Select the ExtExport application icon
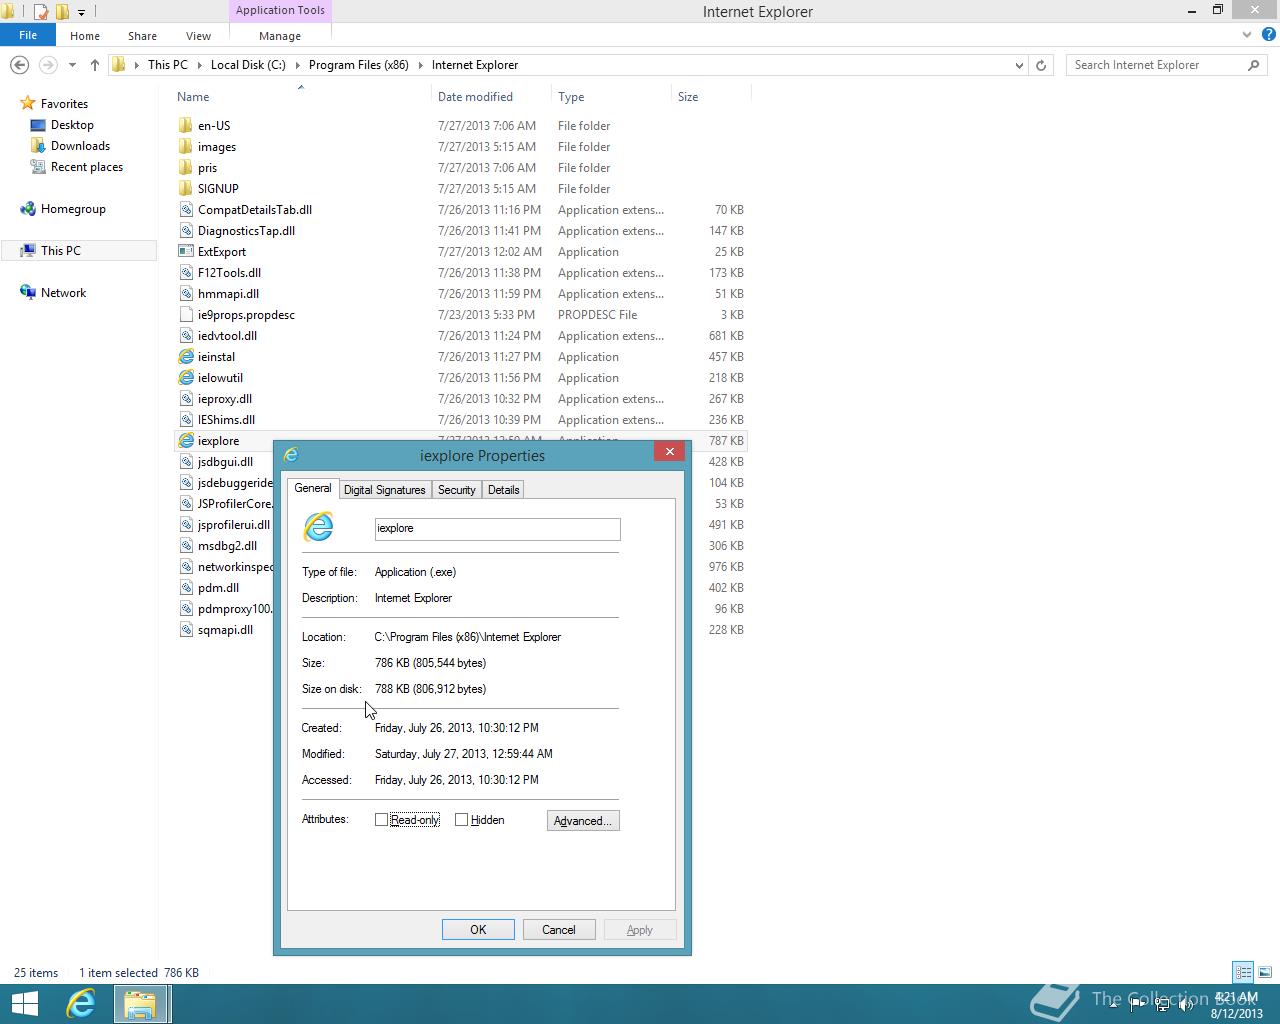 coord(186,252)
